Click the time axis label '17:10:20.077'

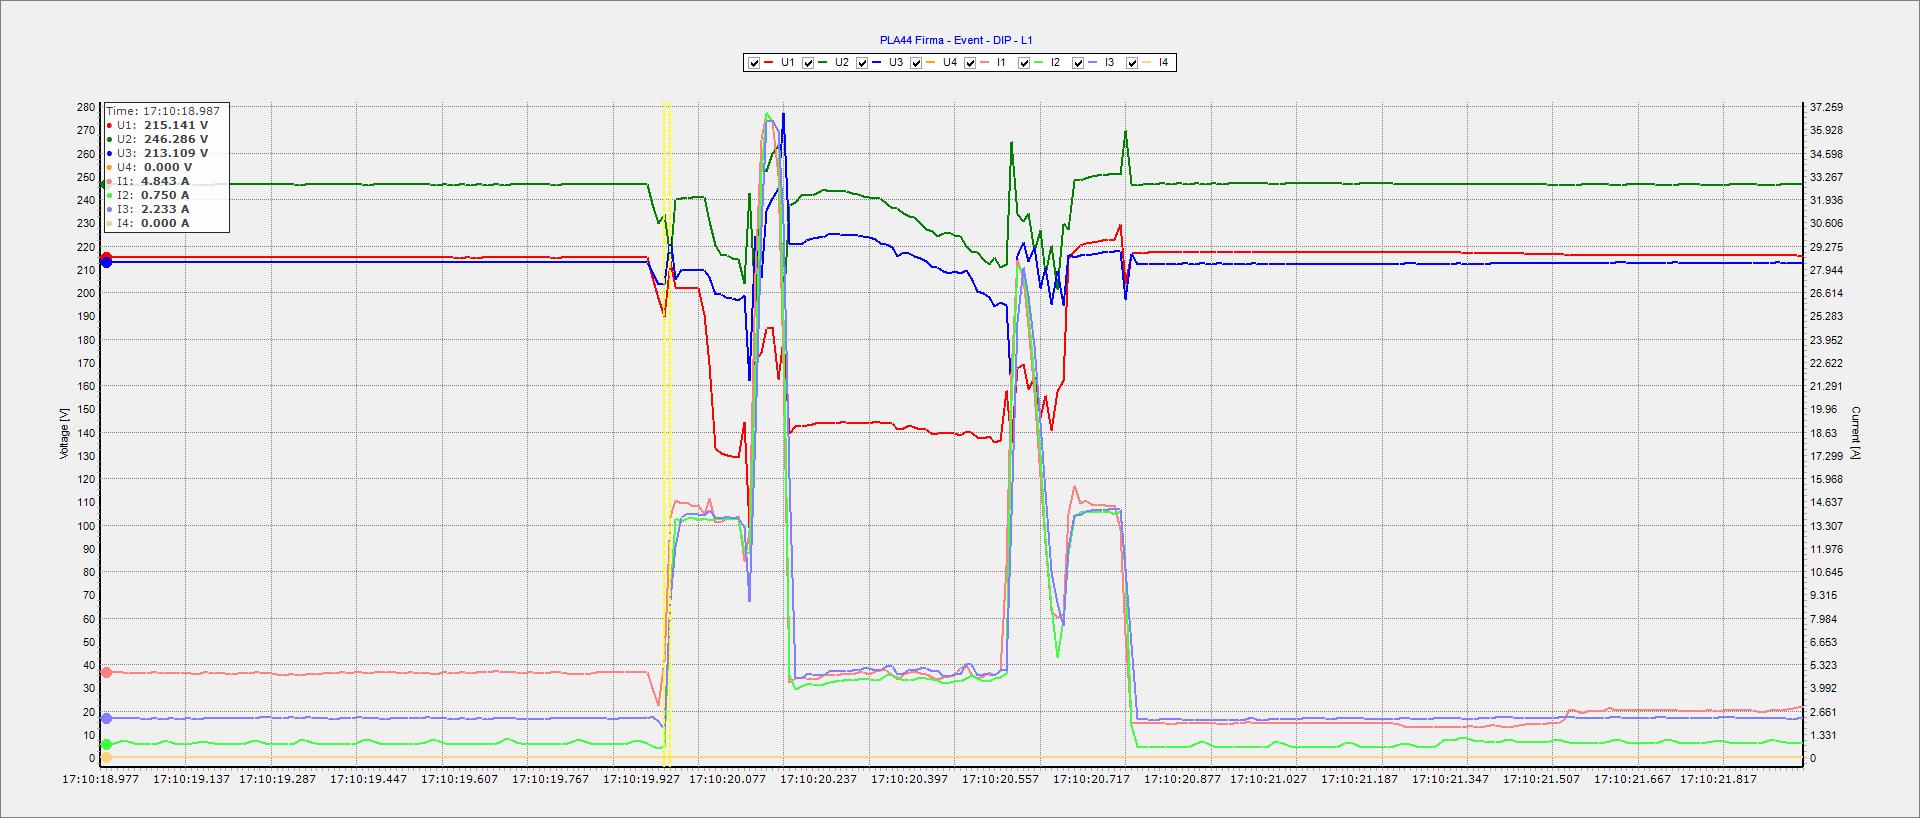(727, 779)
